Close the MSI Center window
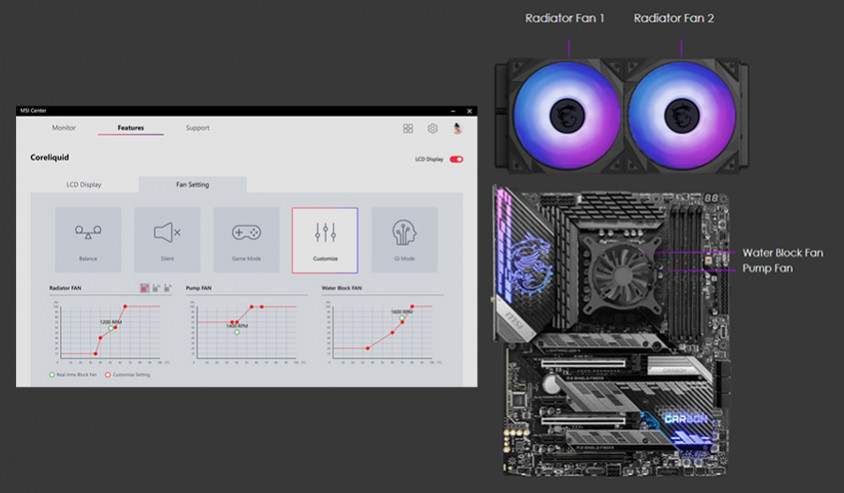The width and height of the screenshot is (844, 493). click(469, 111)
